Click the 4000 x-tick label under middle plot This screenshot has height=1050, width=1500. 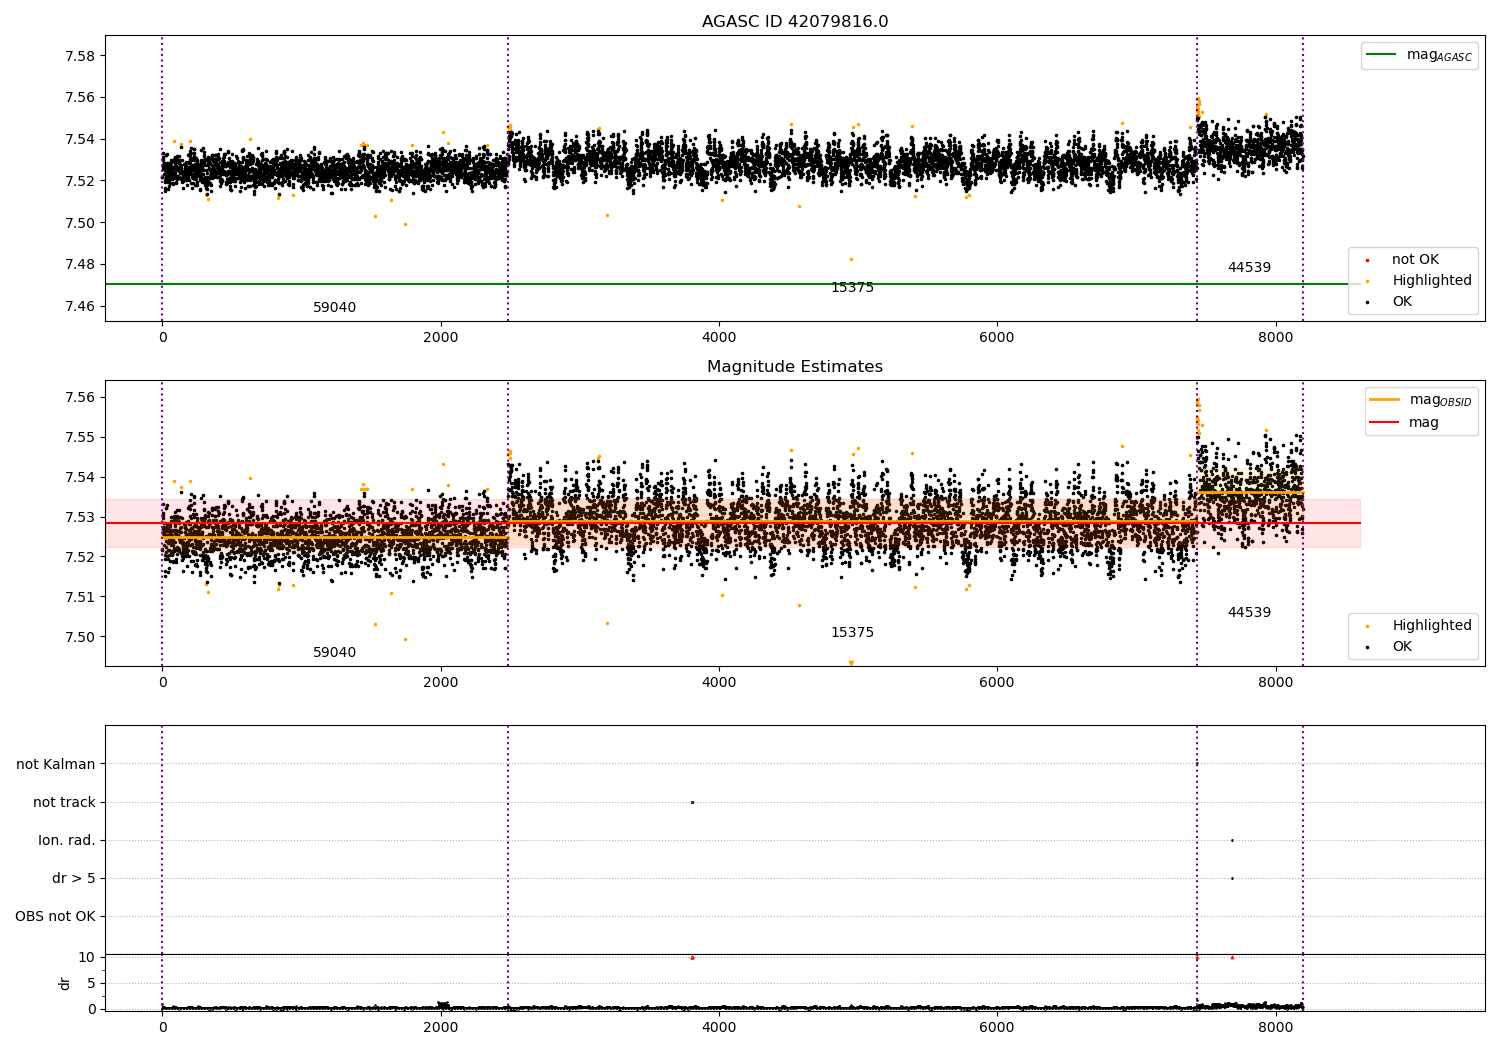pyautogui.click(x=719, y=683)
